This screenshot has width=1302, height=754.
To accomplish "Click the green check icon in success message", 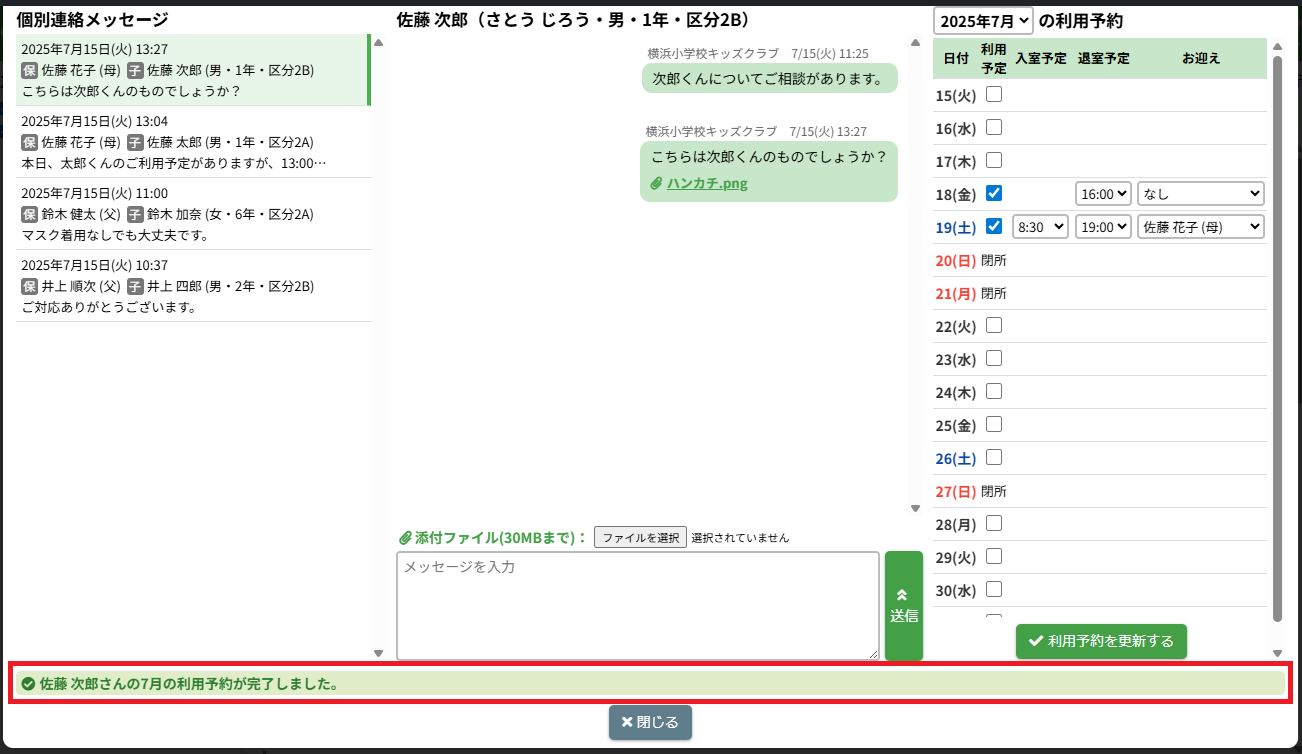I will 28,684.
